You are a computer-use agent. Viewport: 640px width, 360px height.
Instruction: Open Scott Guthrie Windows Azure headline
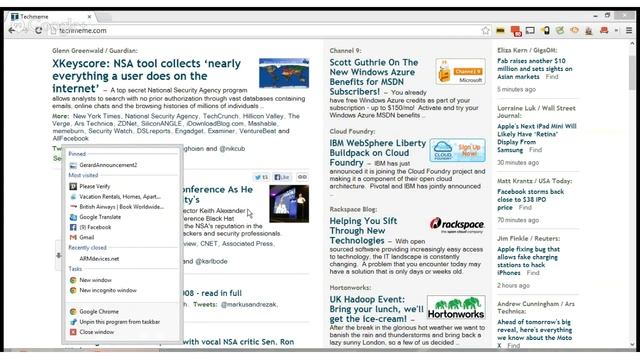point(374,77)
